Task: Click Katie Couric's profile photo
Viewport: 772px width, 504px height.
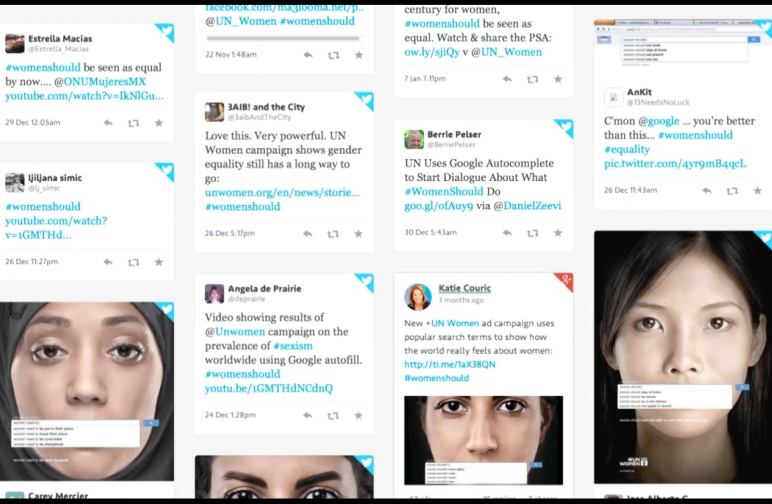Action: [418, 297]
